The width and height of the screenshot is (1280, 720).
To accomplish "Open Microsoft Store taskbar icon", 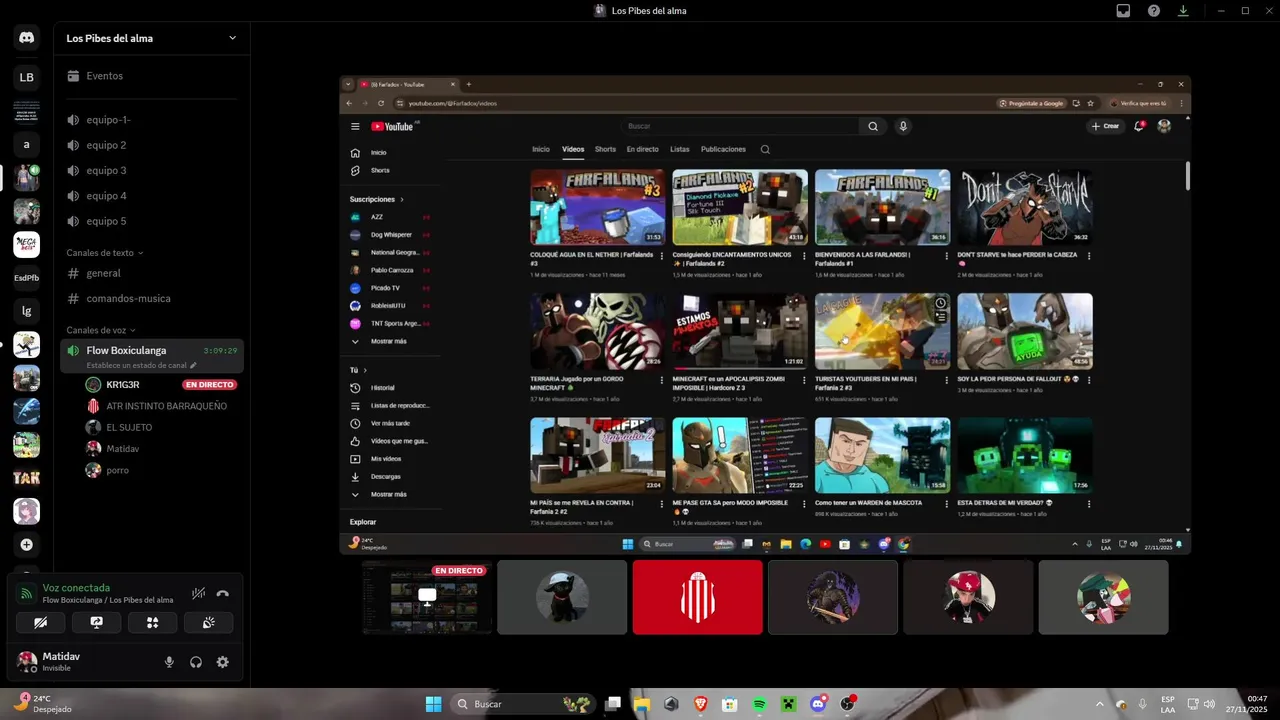I will tap(730, 704).
